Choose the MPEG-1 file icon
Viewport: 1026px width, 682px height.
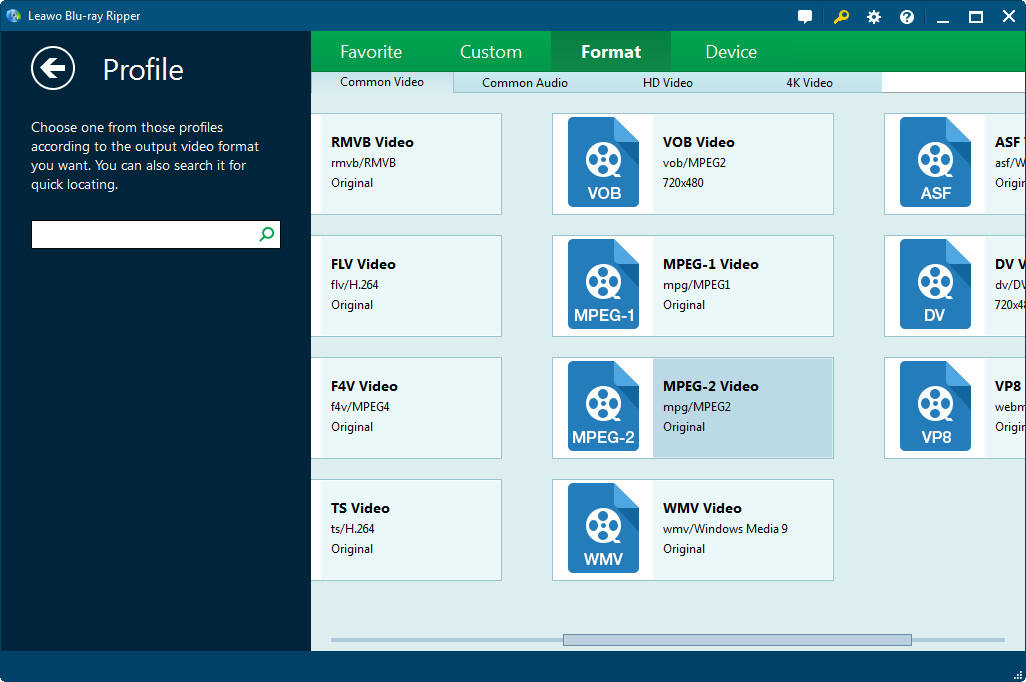click(x=603, y=285)
